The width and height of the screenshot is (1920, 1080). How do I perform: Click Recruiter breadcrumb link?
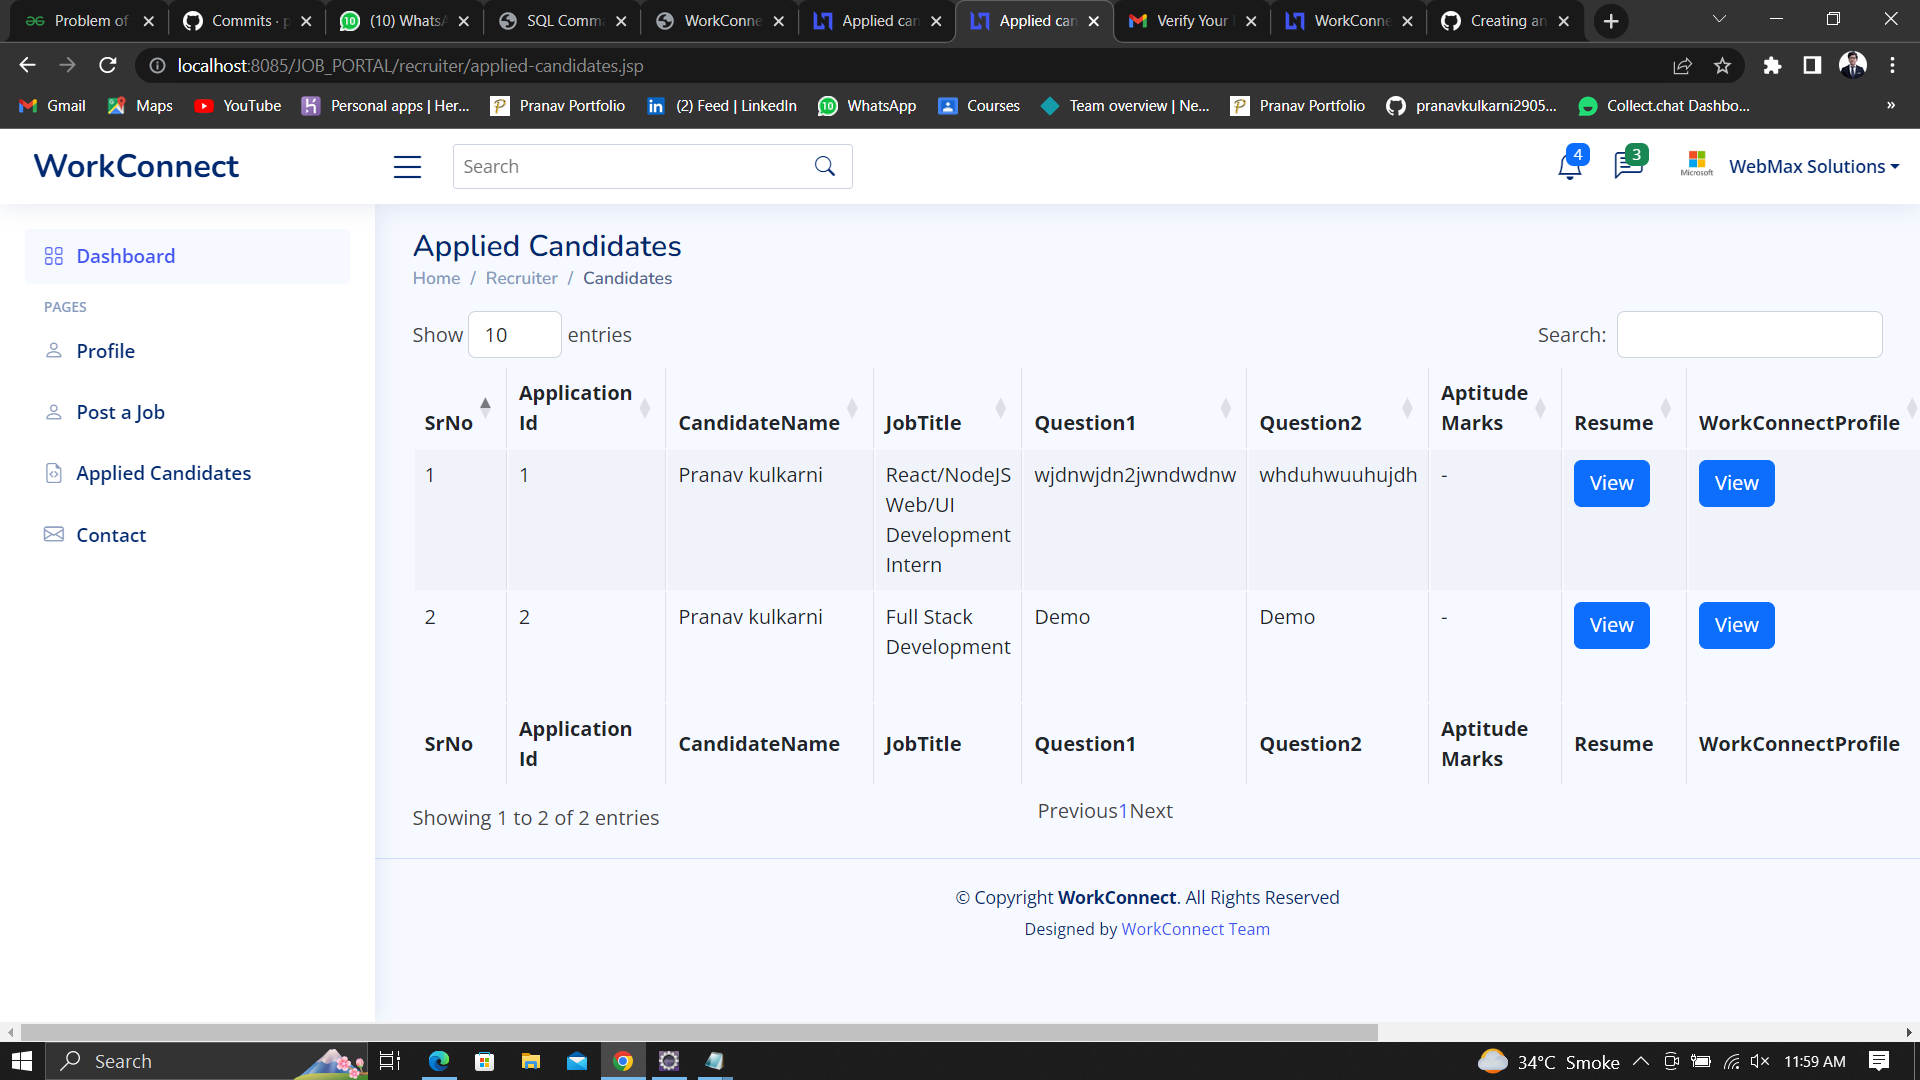point(521,278)
